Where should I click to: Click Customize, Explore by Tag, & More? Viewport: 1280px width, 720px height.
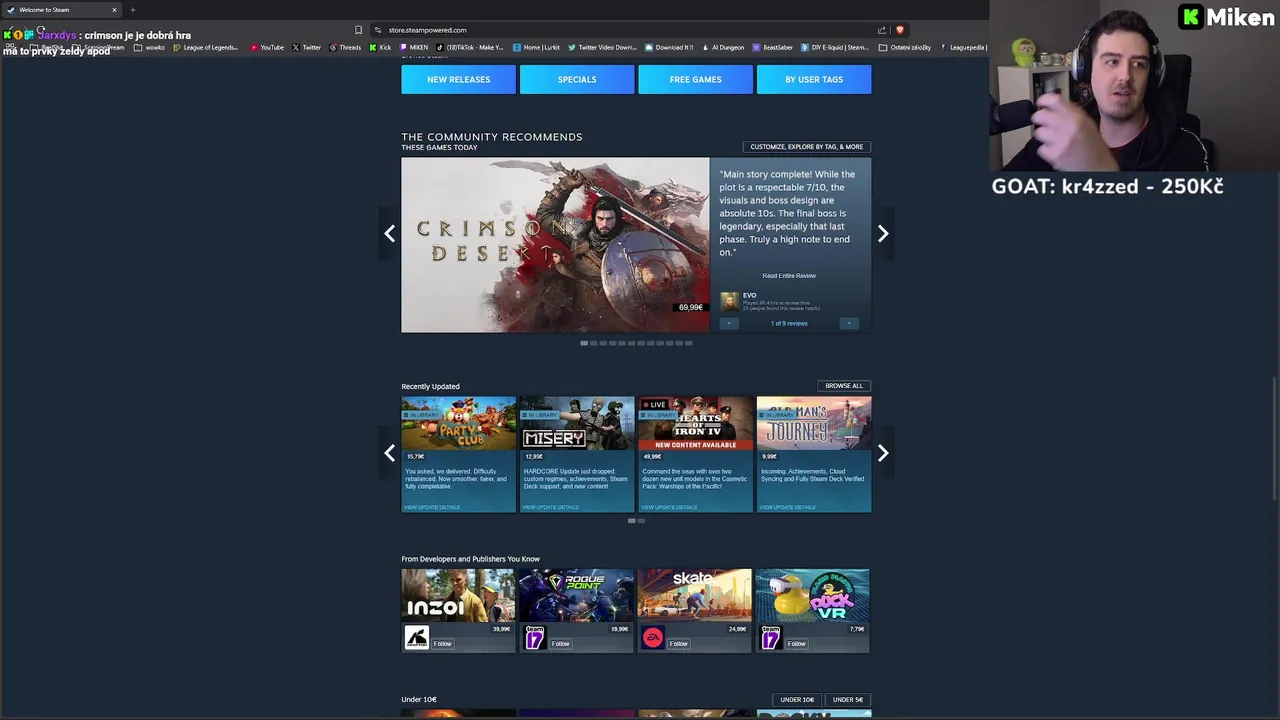[x=806, y=147]
